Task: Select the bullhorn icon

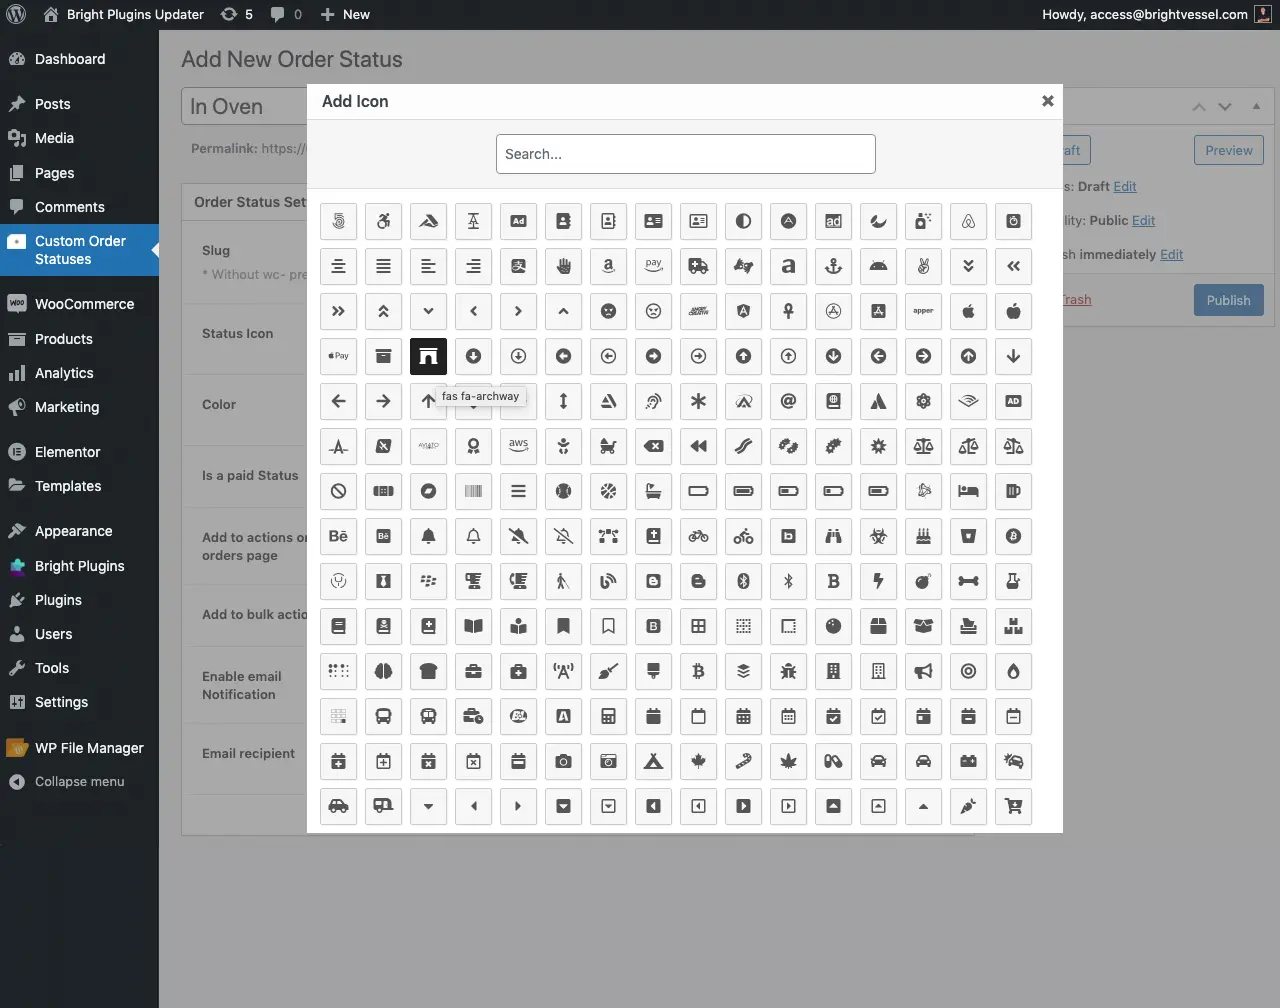Action: (x=923, y=671)
